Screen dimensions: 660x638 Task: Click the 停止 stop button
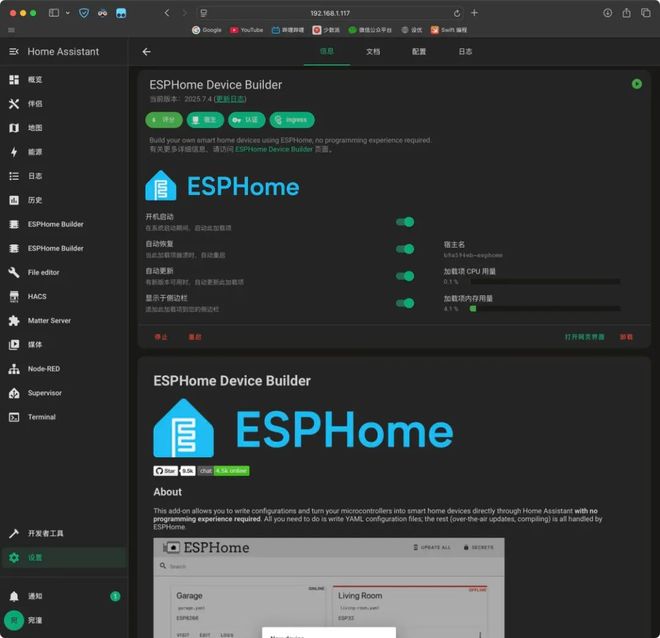tap(161, 337)
